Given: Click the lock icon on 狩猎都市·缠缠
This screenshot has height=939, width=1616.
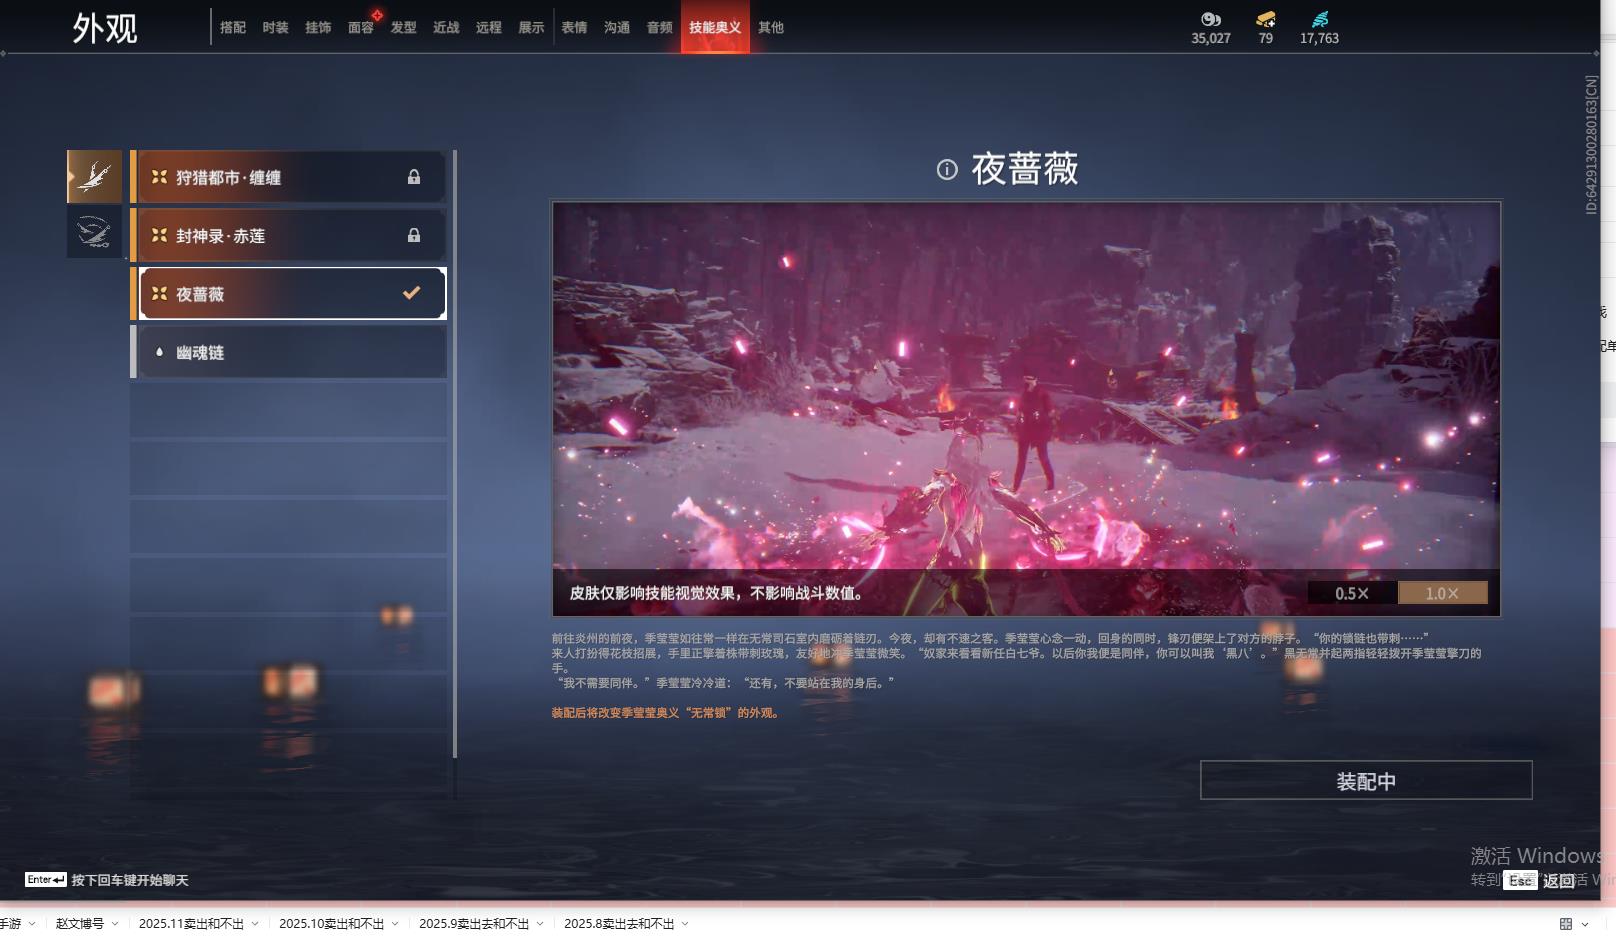Looking at the screenshot, I should click(413, 177).
